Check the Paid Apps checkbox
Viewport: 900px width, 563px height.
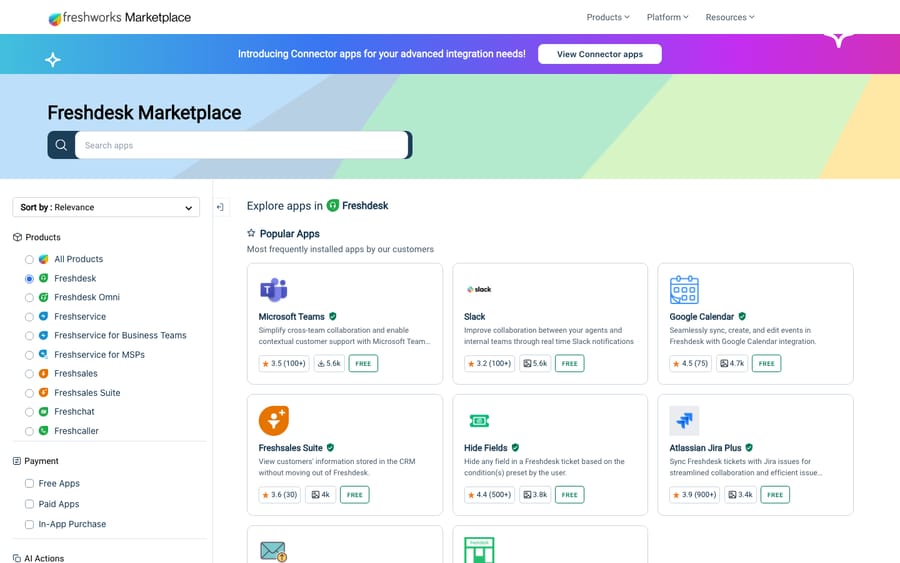click(29, 504)
